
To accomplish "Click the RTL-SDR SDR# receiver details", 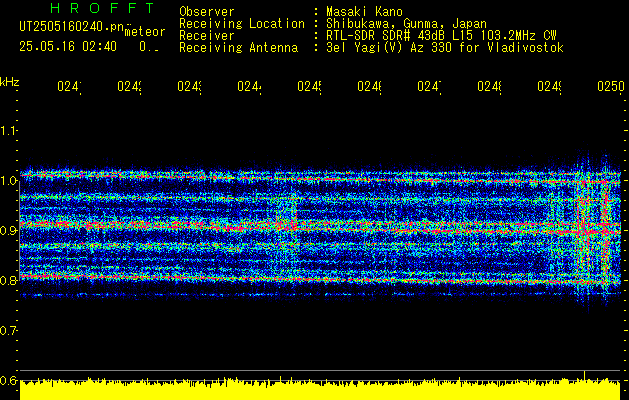I will point(441,36).
